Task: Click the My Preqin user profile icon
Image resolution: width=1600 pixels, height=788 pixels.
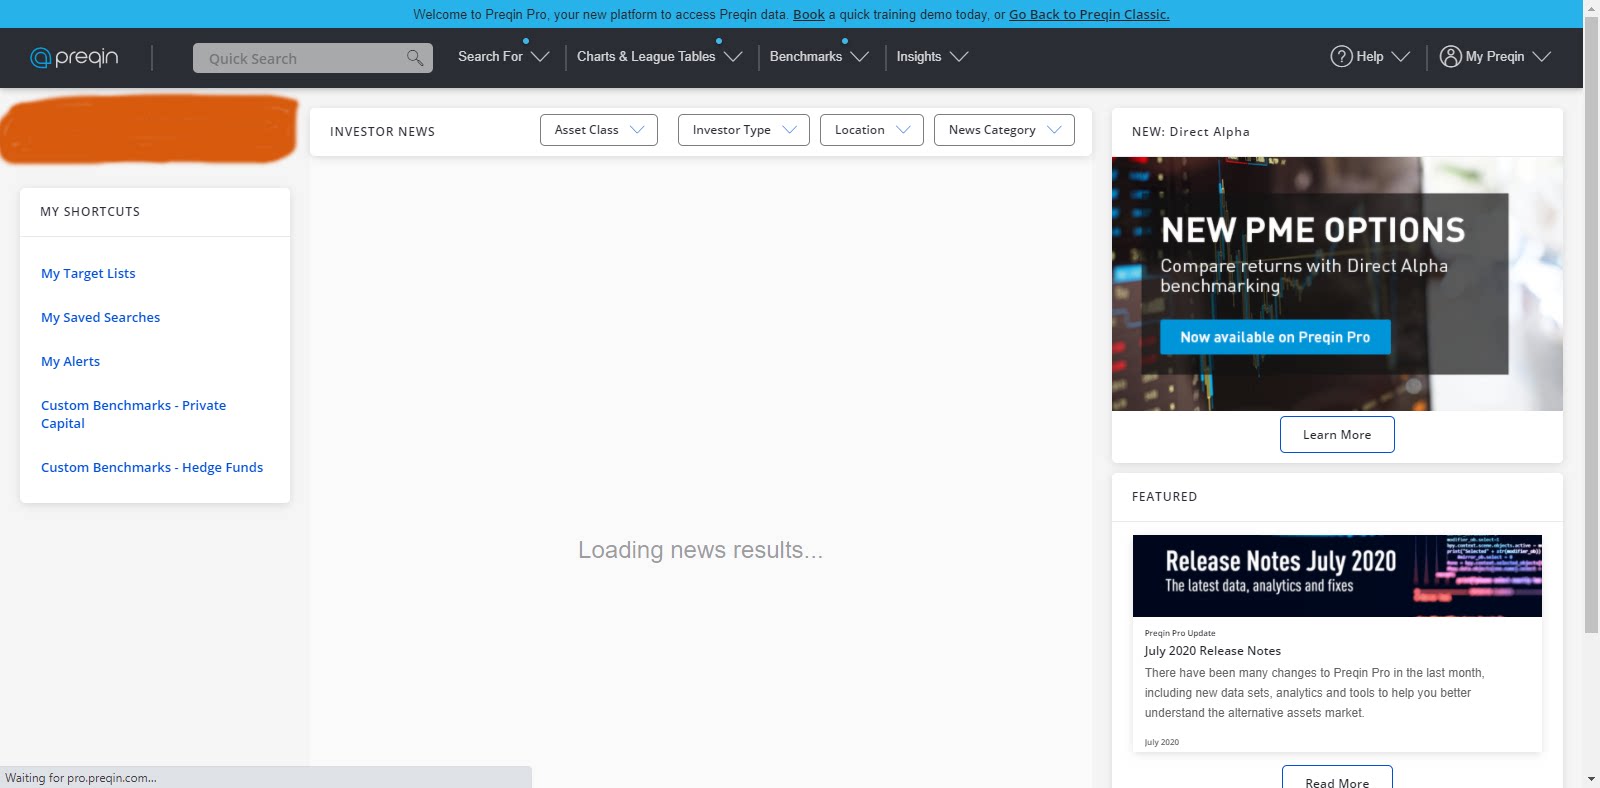Action: pyautogui.click(x=1450, y=57)
